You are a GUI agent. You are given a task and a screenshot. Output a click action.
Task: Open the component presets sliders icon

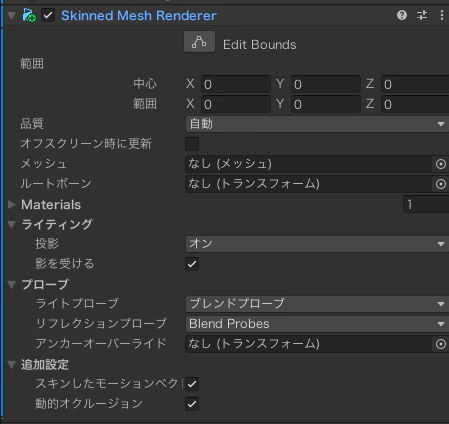[x=422, y=15]
